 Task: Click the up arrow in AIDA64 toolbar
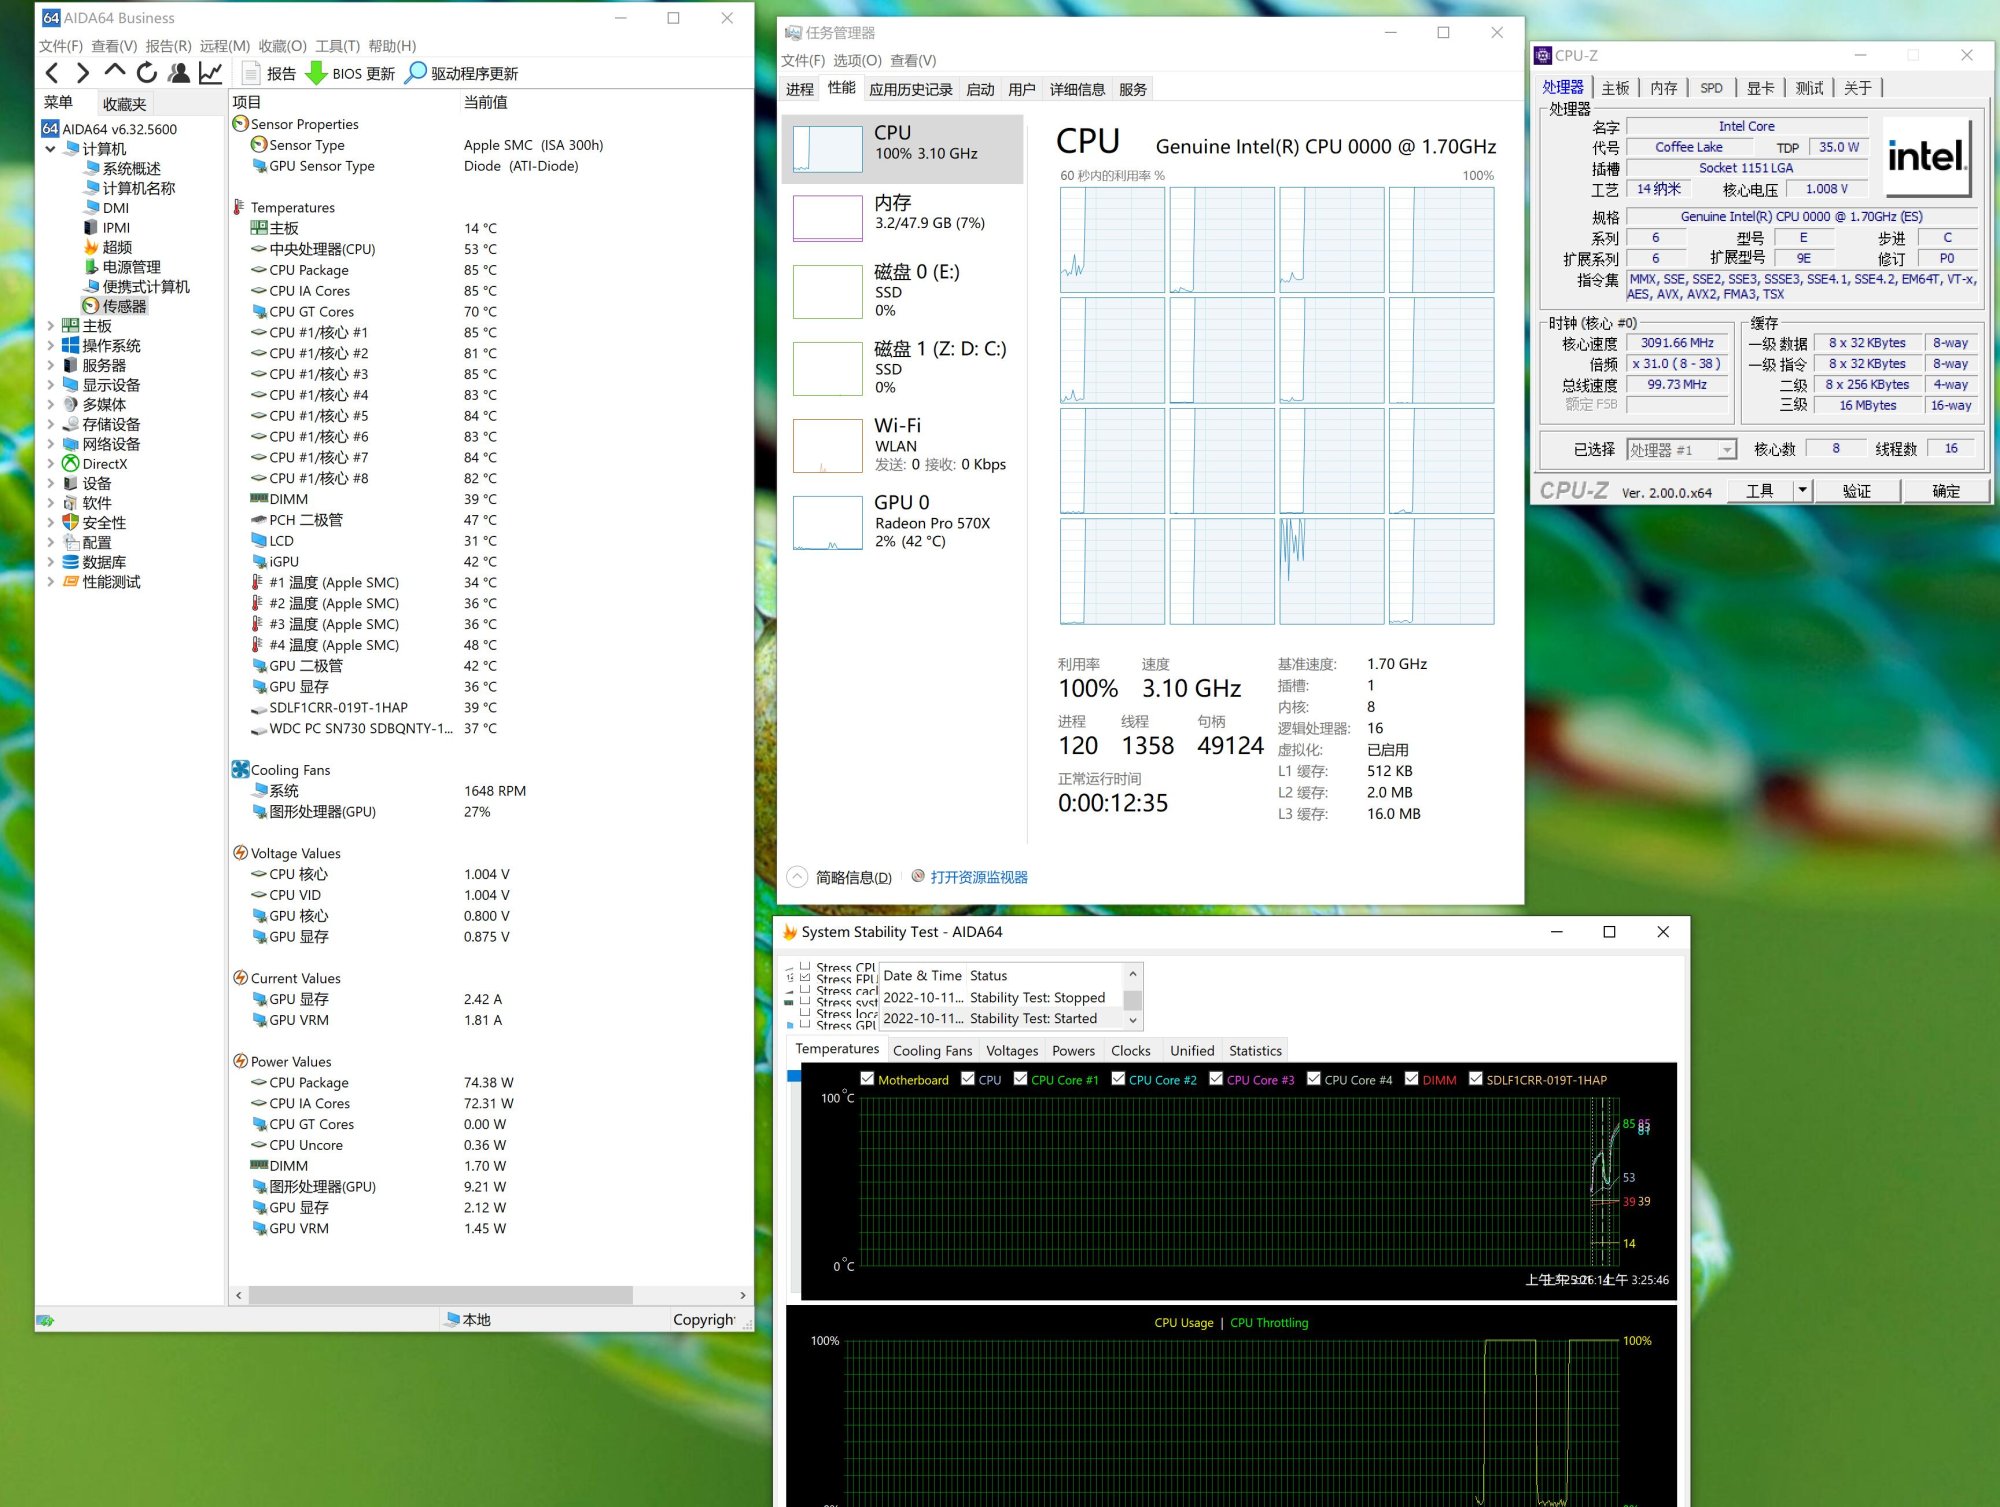tap(115, 73)
